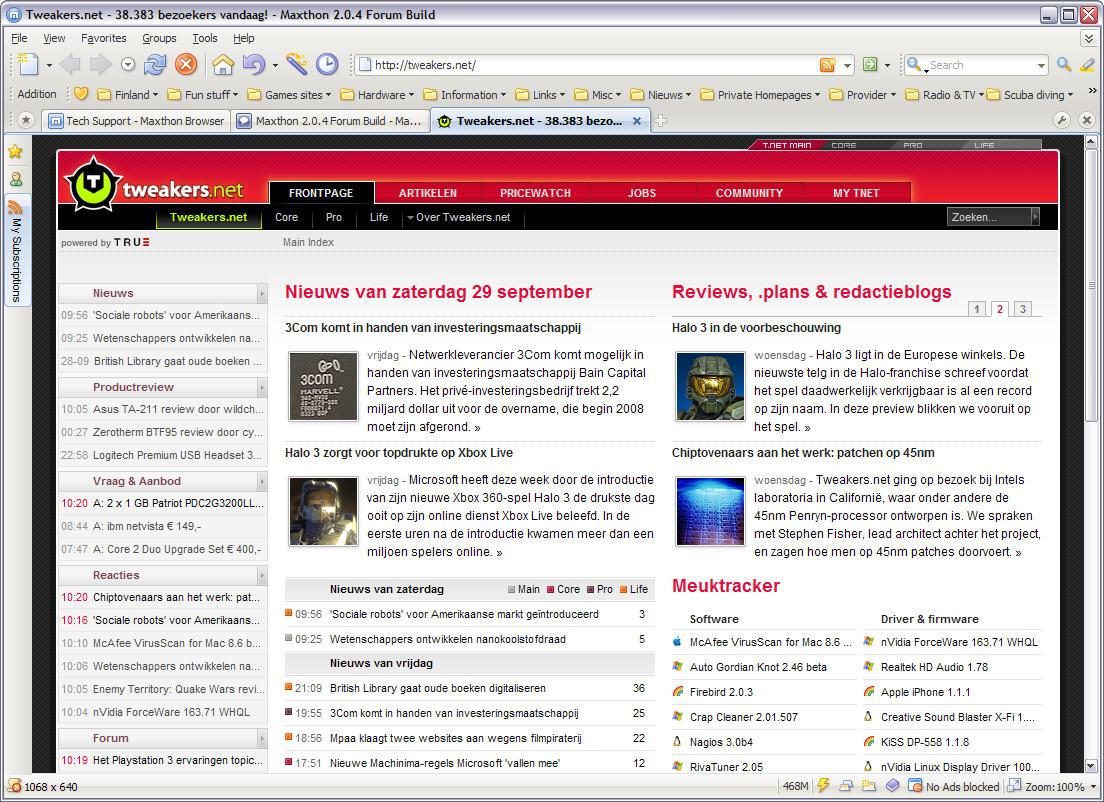
Task: Open the Favorites menu
Action: click(x=104, y=38)
